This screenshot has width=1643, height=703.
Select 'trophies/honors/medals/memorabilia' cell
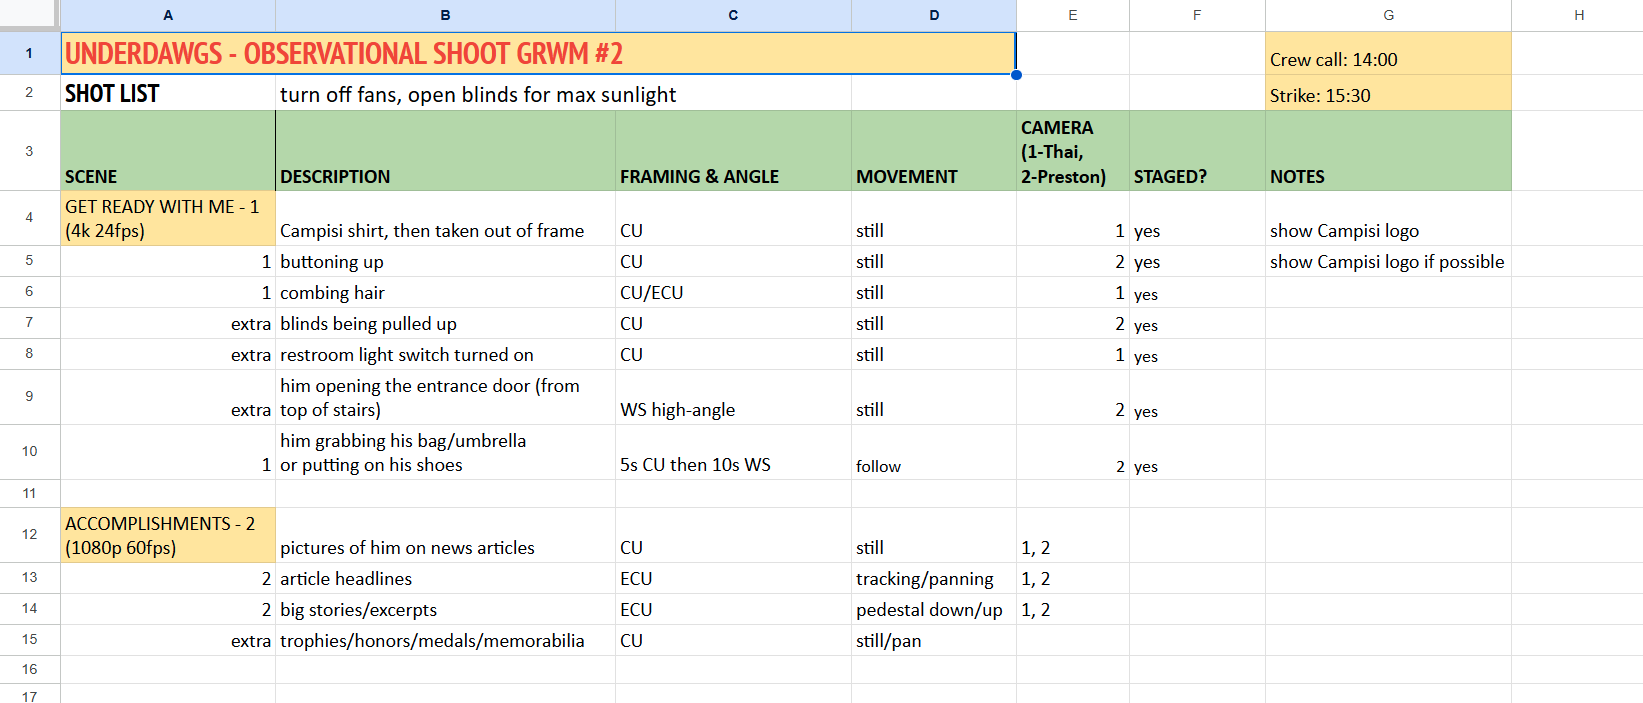[445, 640]
